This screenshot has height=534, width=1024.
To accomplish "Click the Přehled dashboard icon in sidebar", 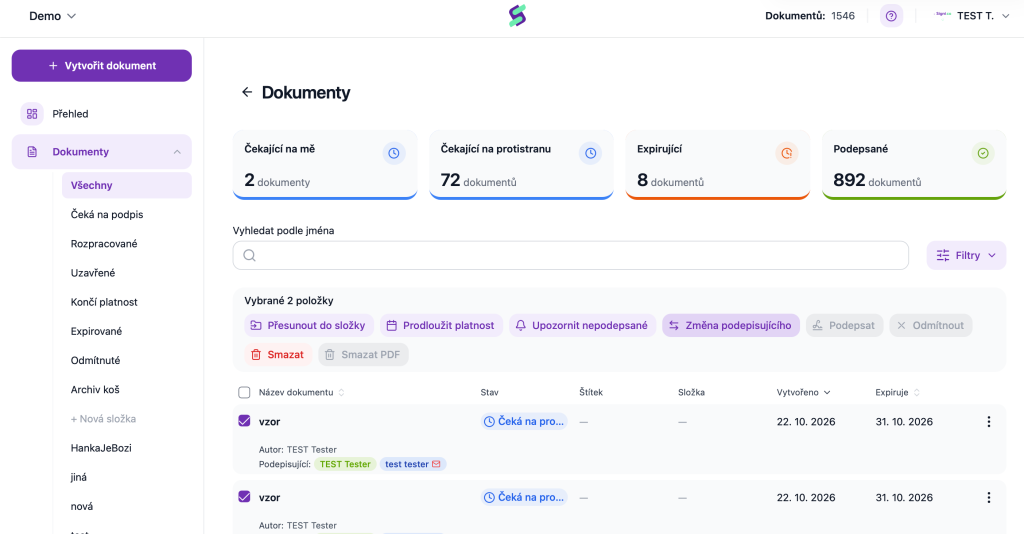I will point(32,114).
